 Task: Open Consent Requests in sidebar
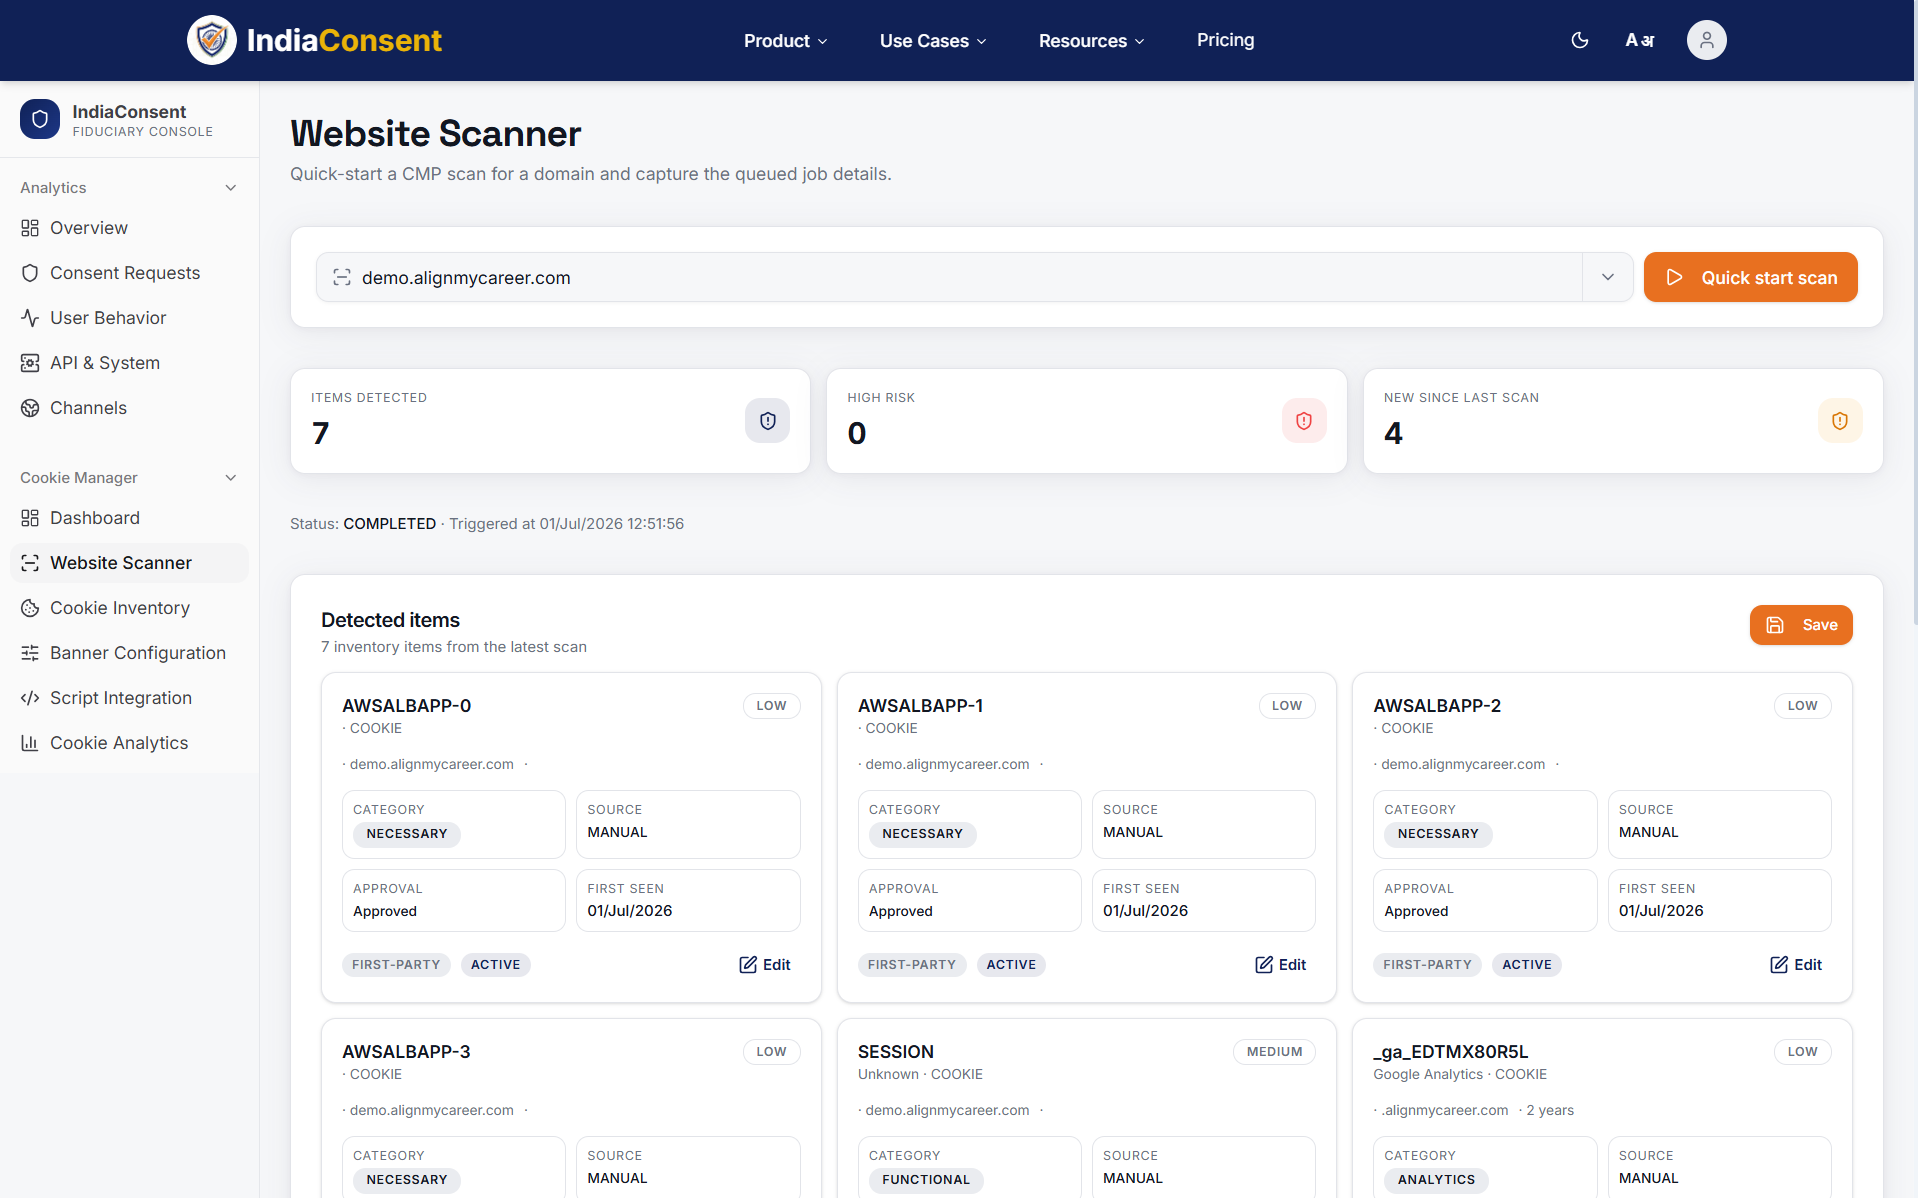[130, 273]
